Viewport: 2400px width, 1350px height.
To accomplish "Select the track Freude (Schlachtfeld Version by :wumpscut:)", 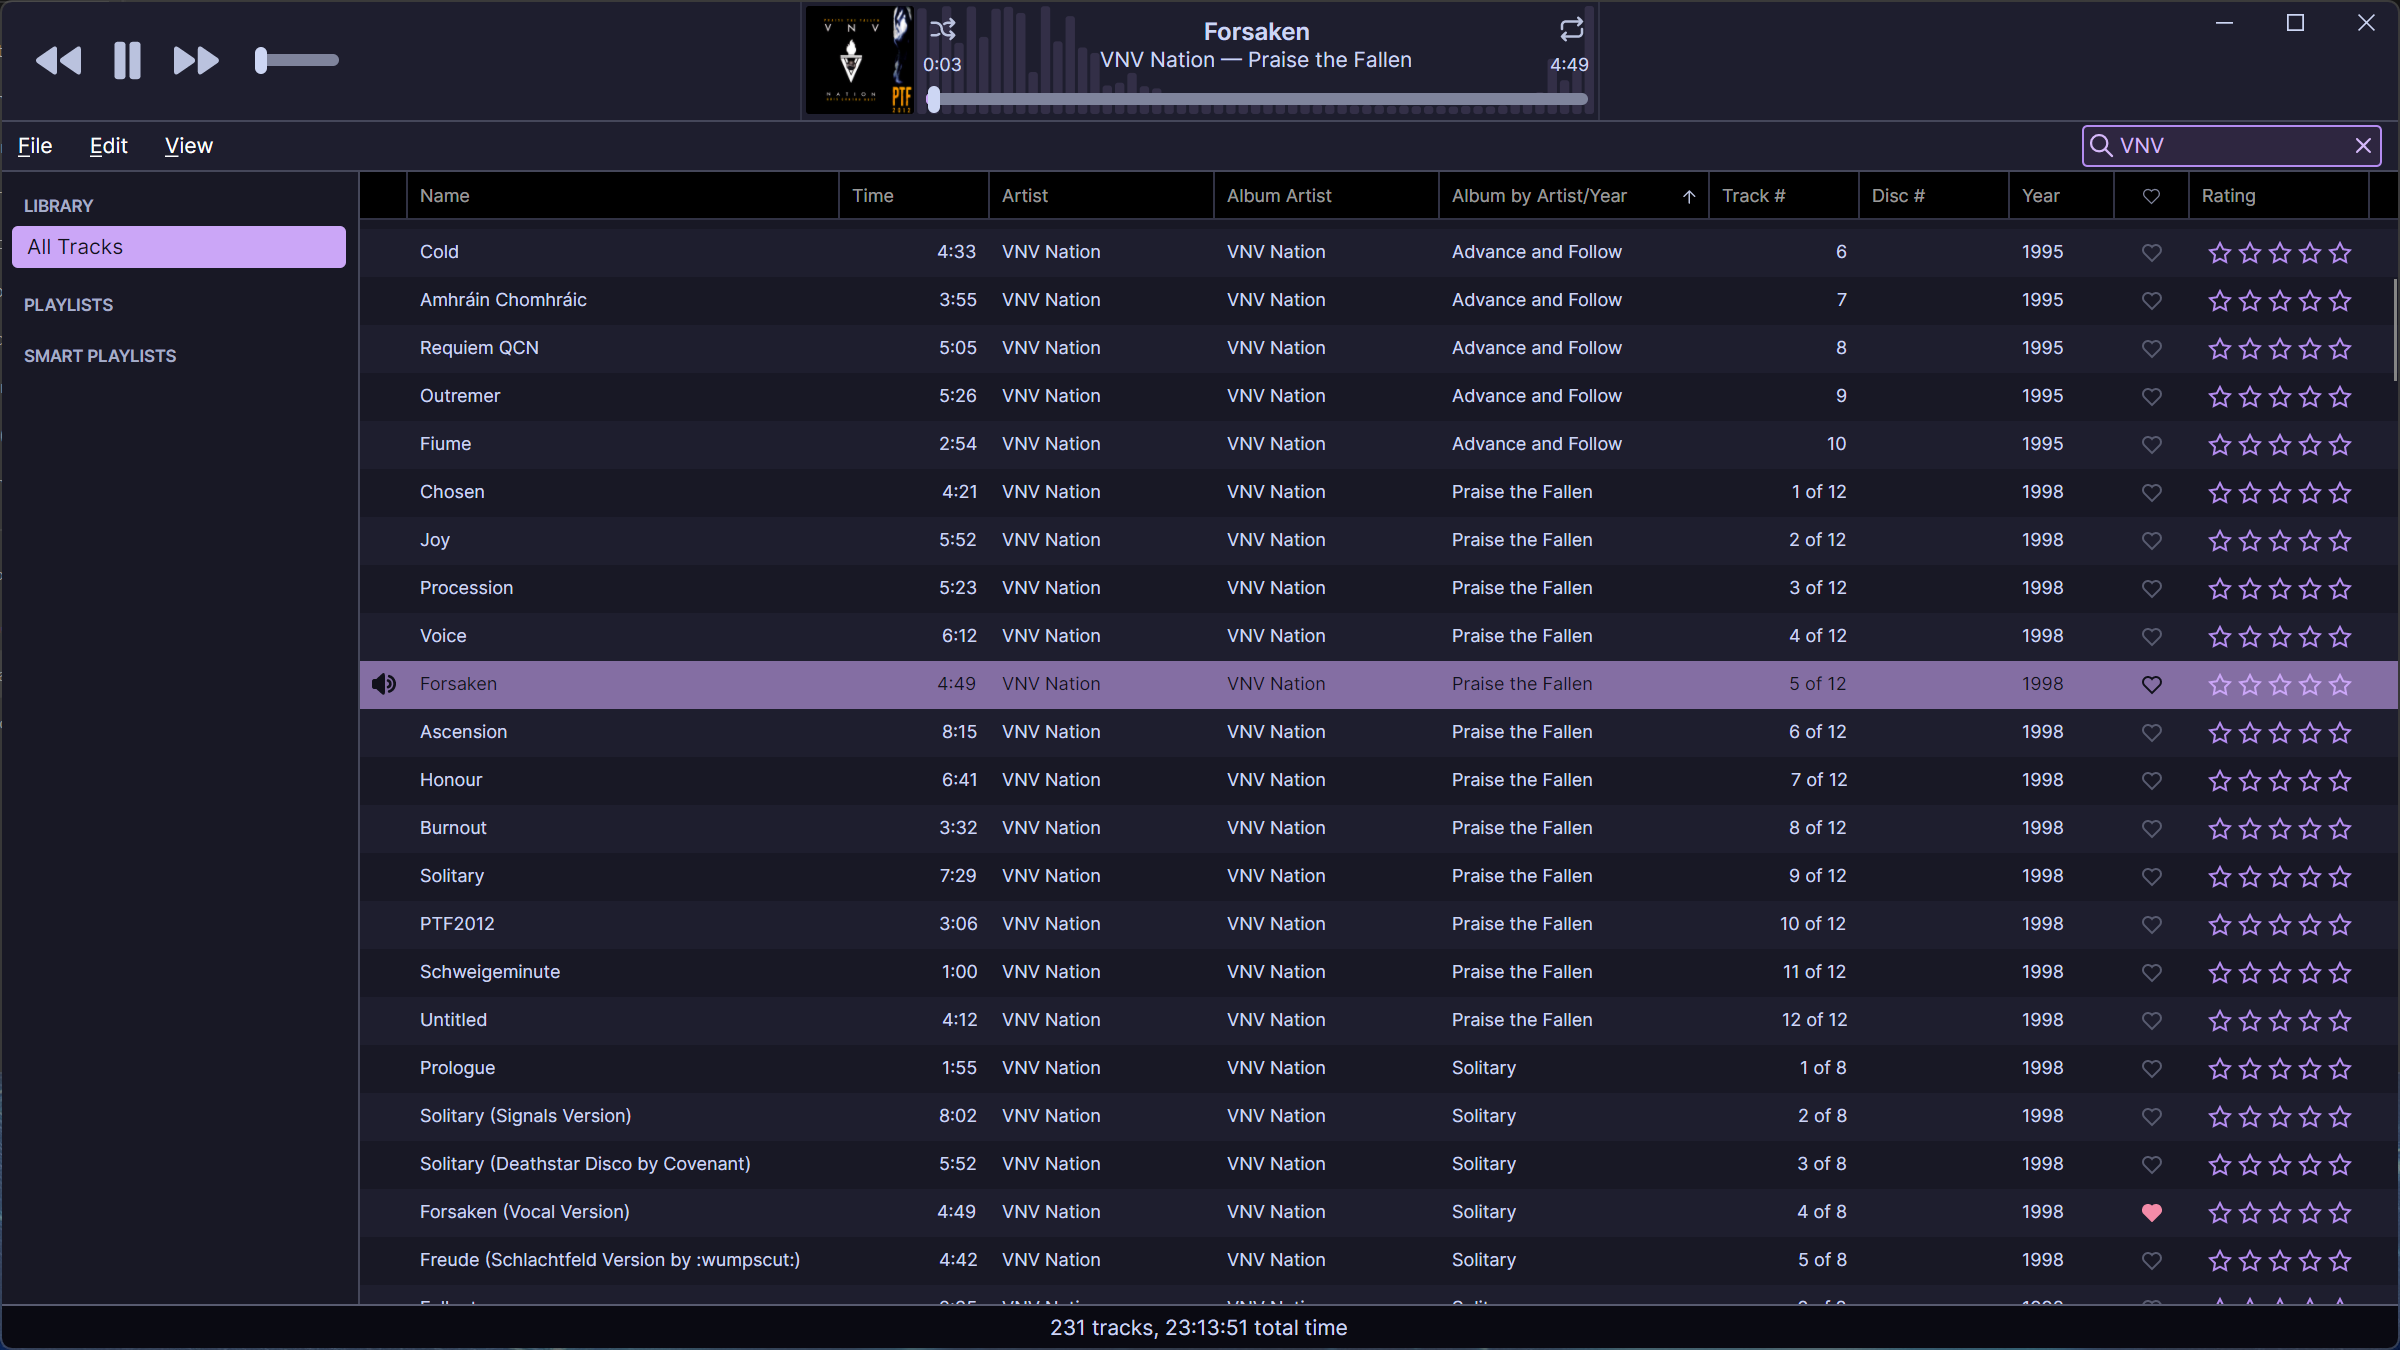I will click(1378, 1260).
